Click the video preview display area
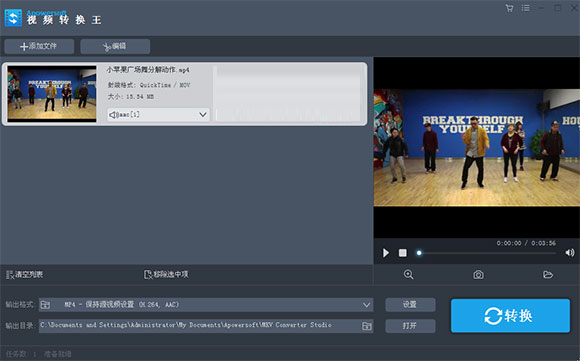The image size is (580, 361). [x=477, y=147]
